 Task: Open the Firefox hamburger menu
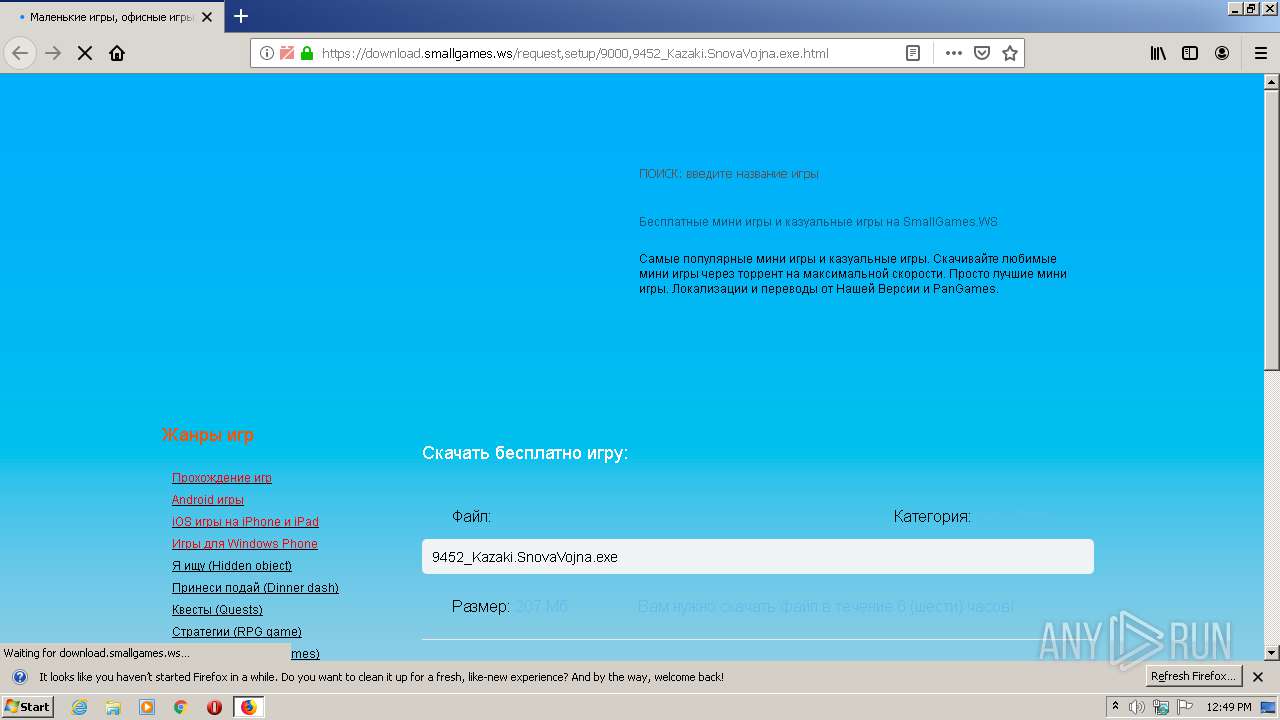point(1261,53)
